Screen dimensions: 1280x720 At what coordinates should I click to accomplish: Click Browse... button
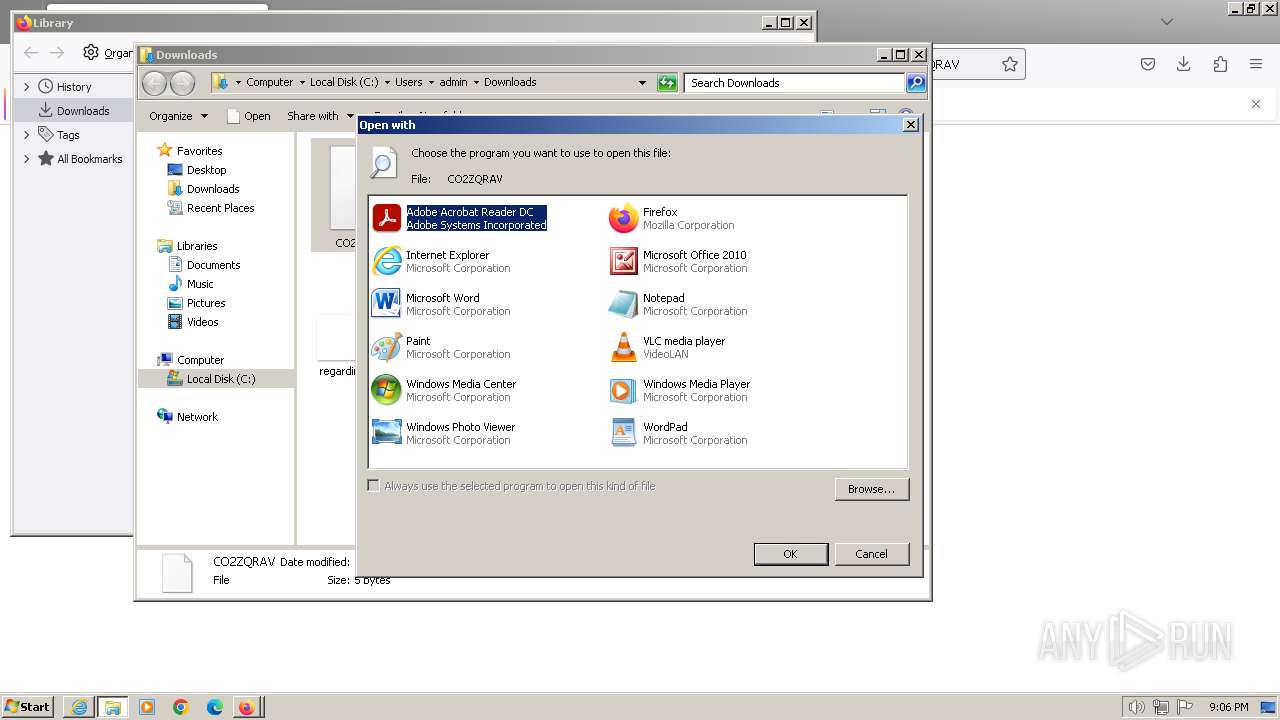(871, 489)
